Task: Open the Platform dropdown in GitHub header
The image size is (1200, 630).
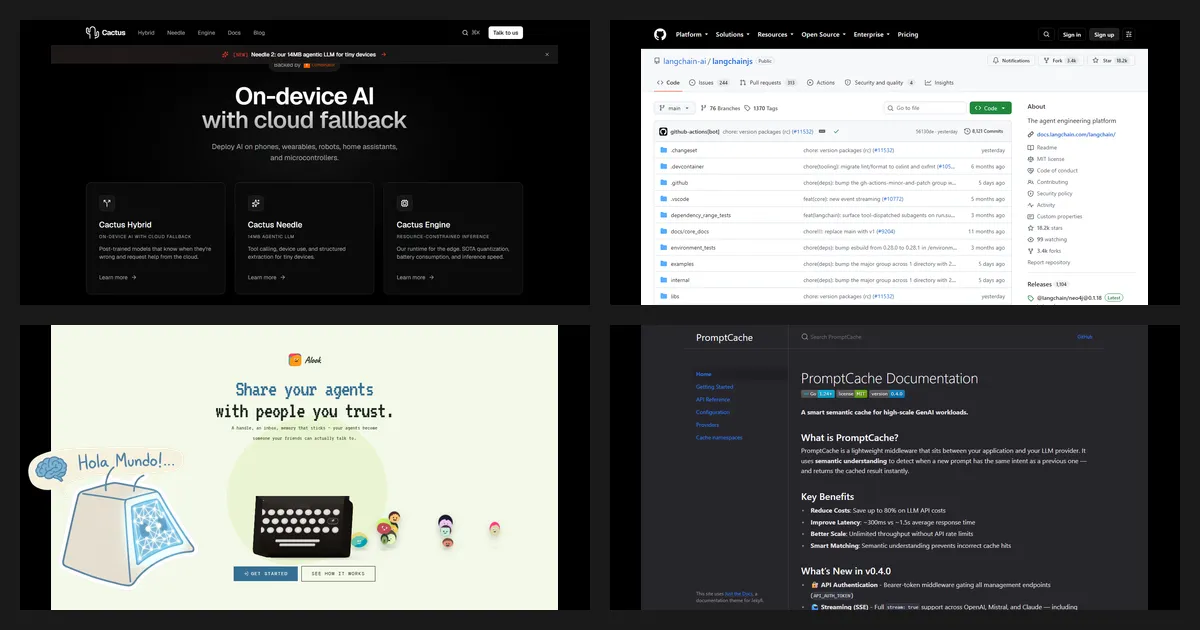Action: [x=691, y=34]
